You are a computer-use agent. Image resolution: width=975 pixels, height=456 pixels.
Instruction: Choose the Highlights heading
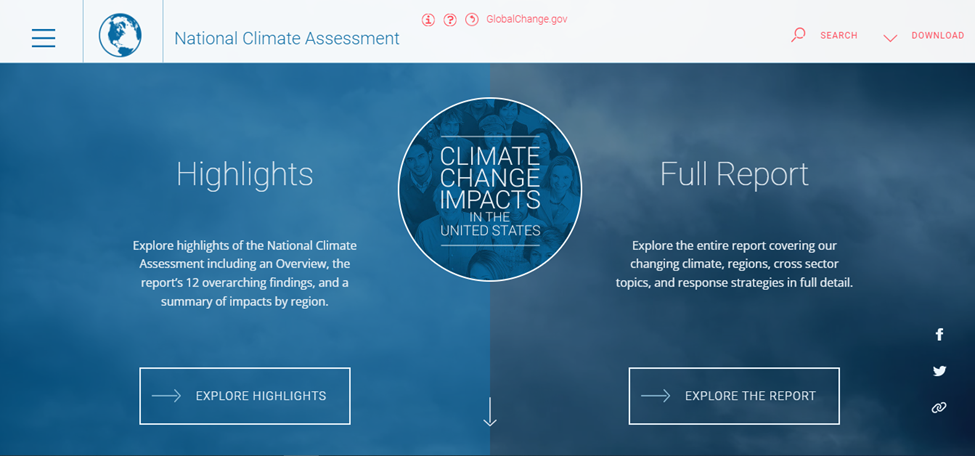coord(245,174)
